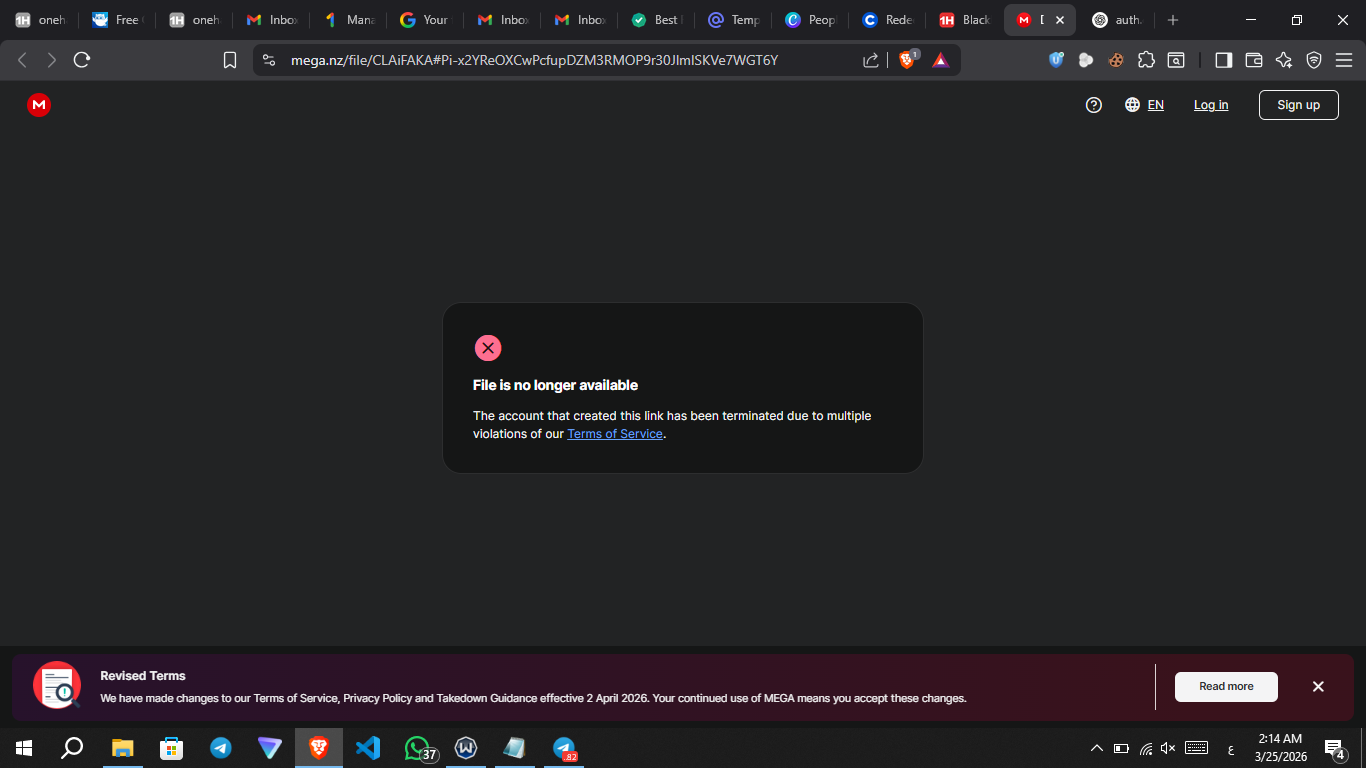Open the Terms of Service link
The image size is (1366, 768).
point(614,434)
